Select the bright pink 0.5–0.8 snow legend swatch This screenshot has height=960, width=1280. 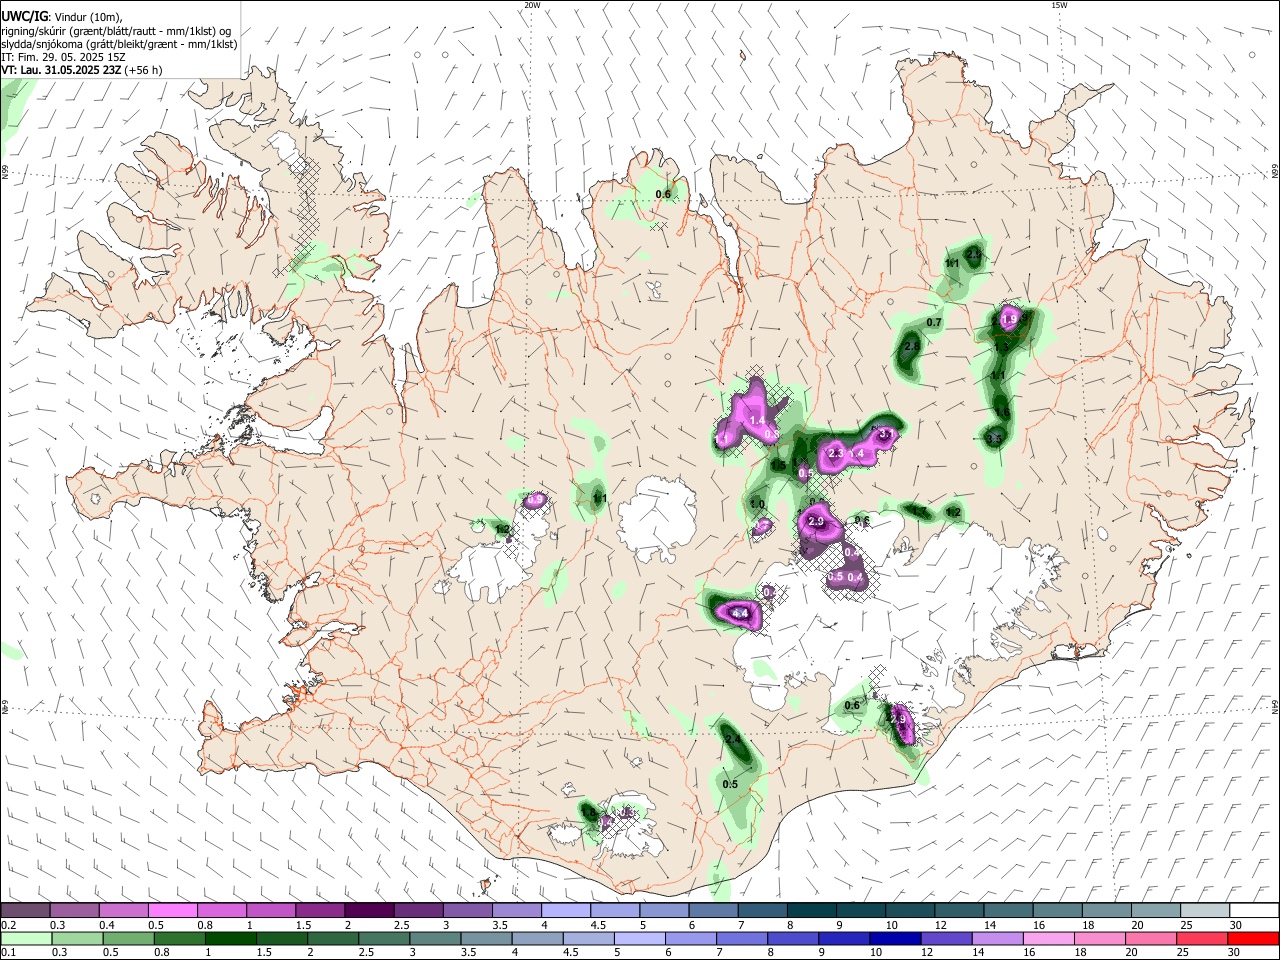point(173,911)
